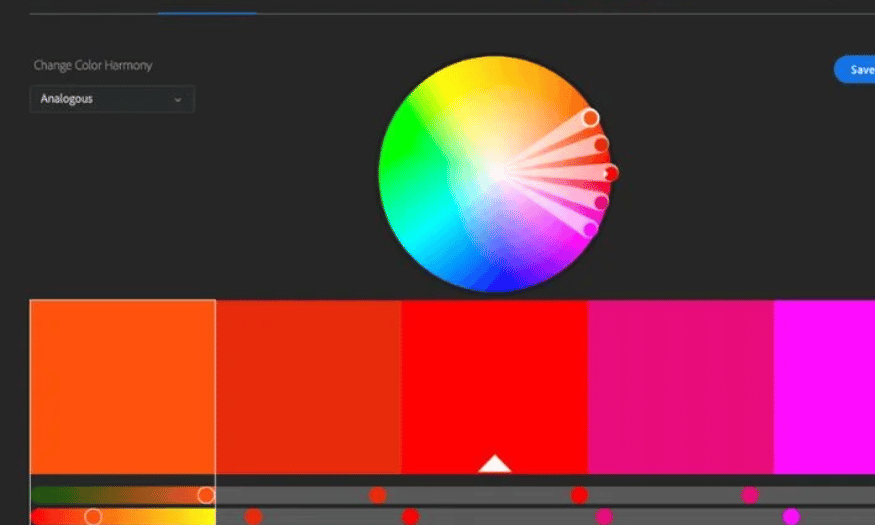Select the magenta handle on the color wheel
Viewport: 875px width, 525px height.
tap(590, 229)
